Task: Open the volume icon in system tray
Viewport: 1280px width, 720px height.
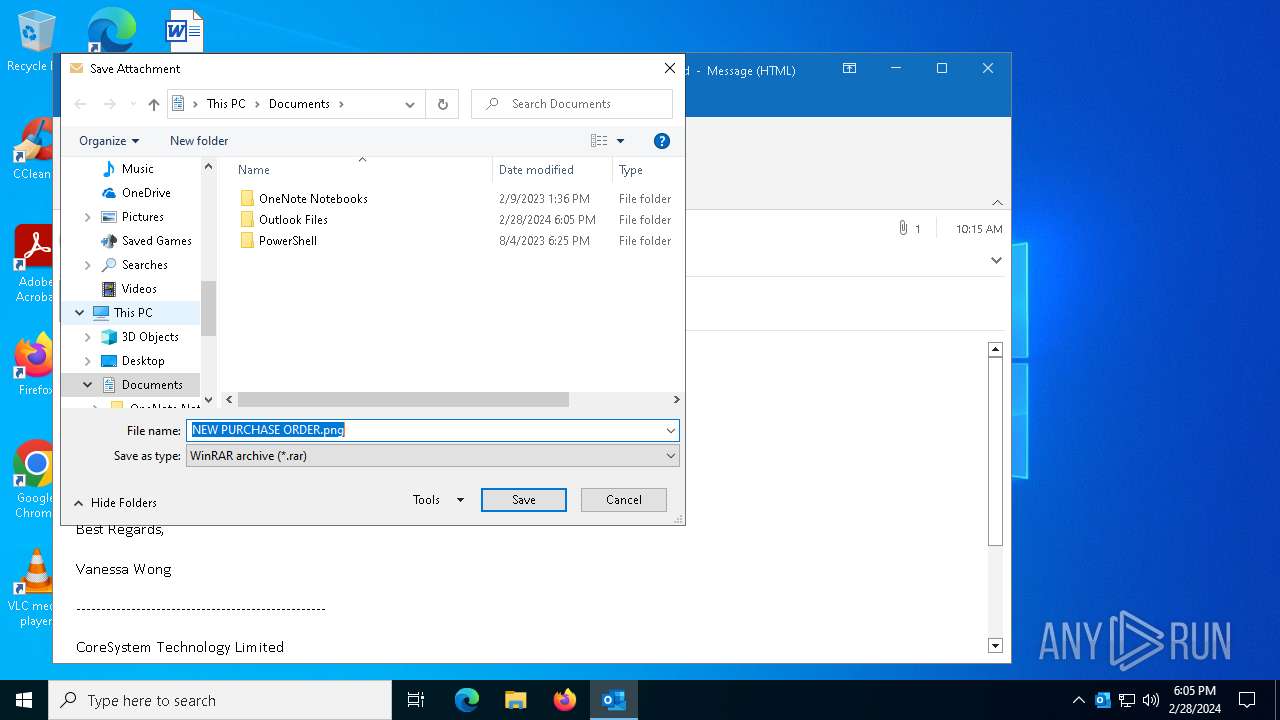Action: coord(1150,700)
